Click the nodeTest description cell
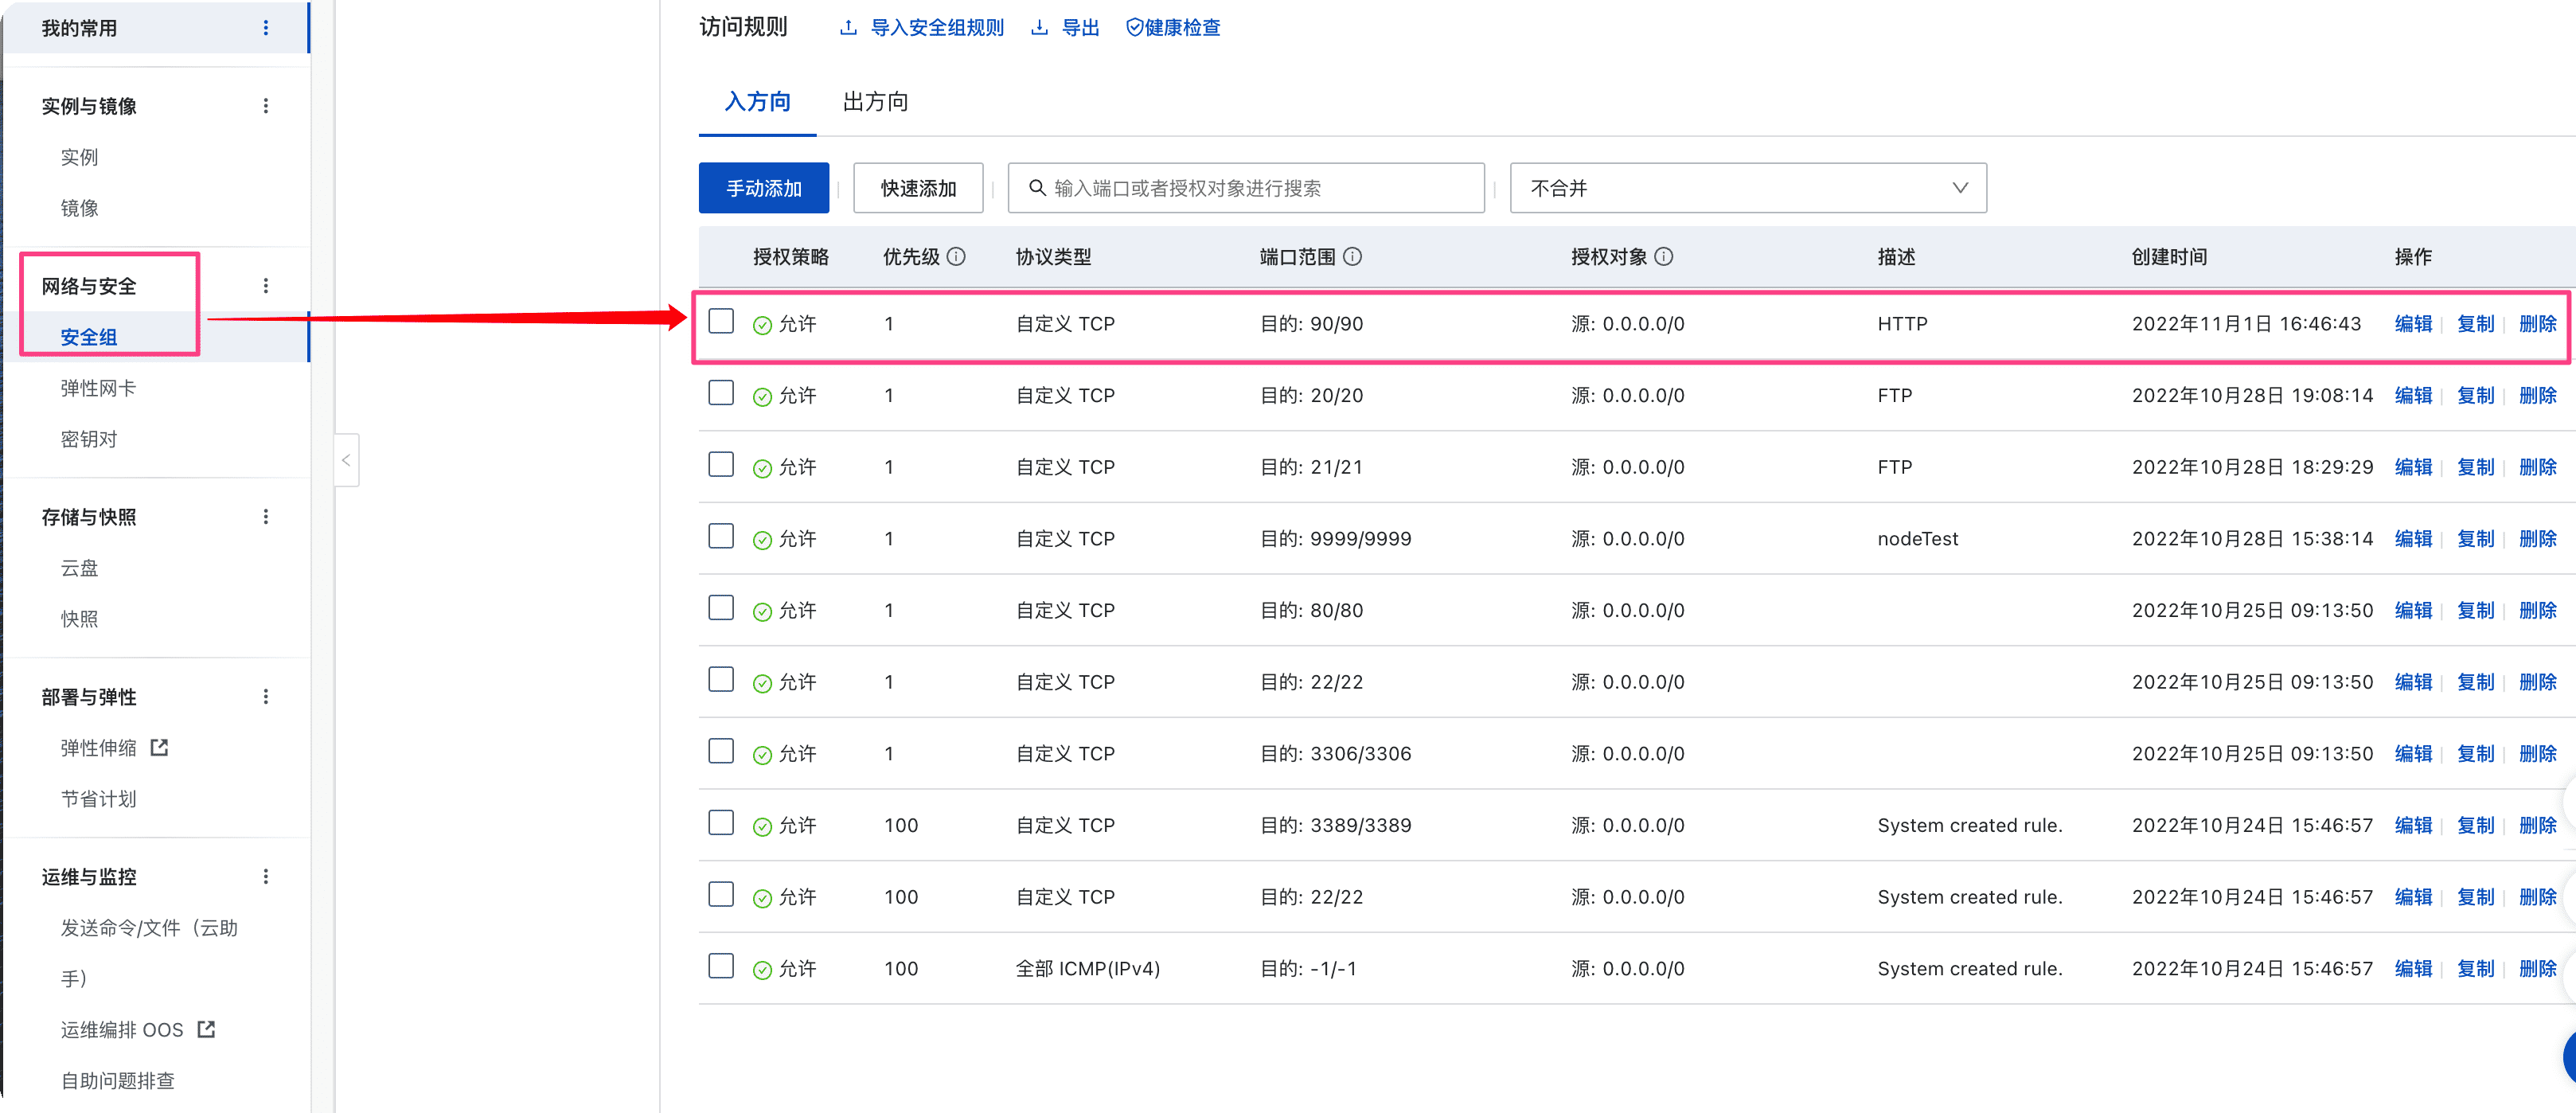The height and width of the screenshot is (1113, 2576). pyautogui.click(x=1917, y=539)
